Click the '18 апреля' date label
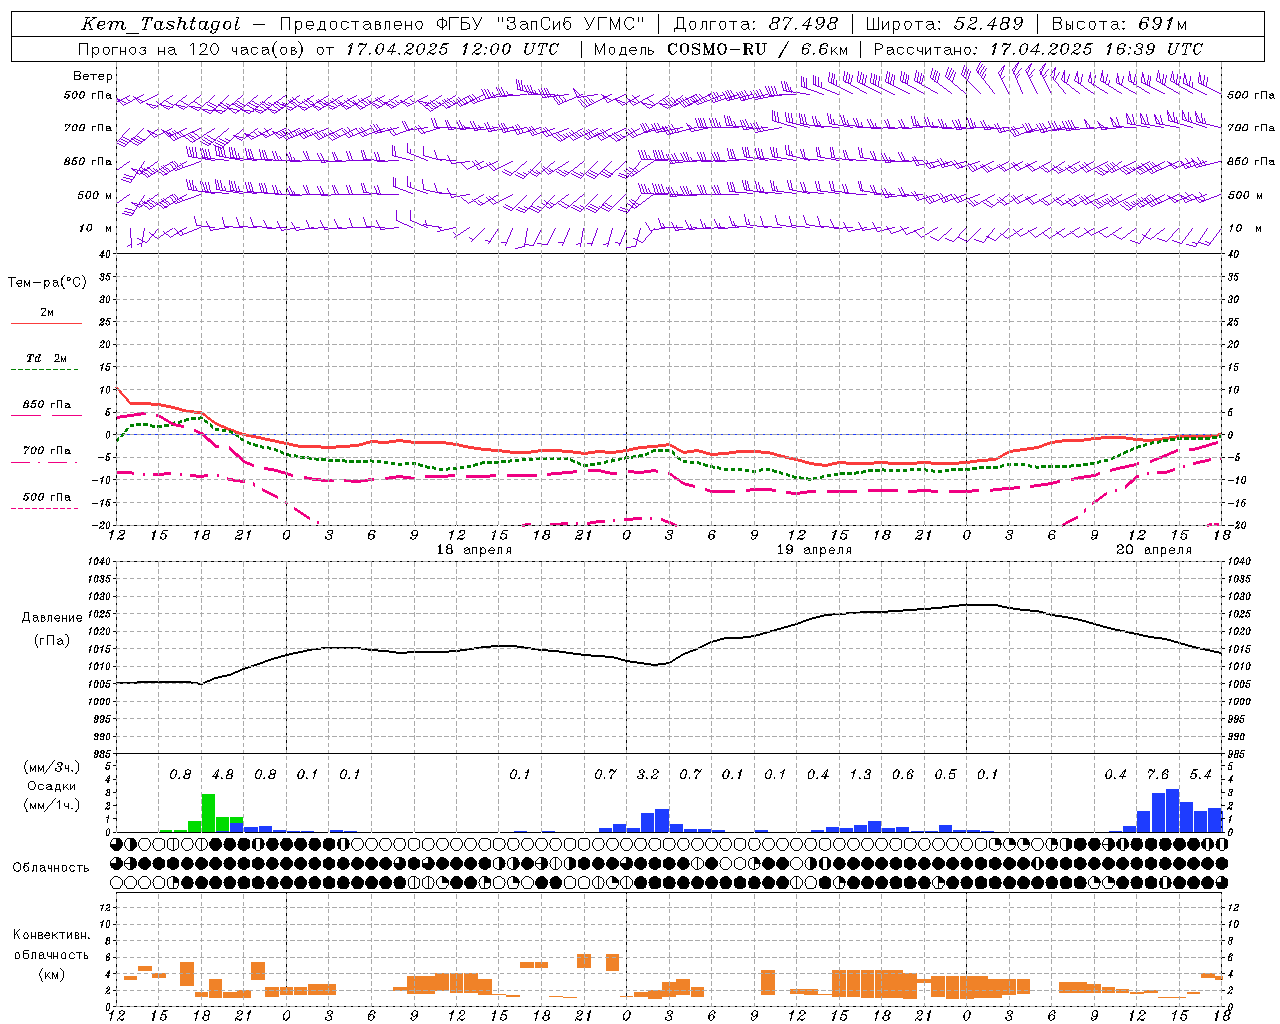The height and width of the screenshot is (1024, 1280). coord(474,550)
